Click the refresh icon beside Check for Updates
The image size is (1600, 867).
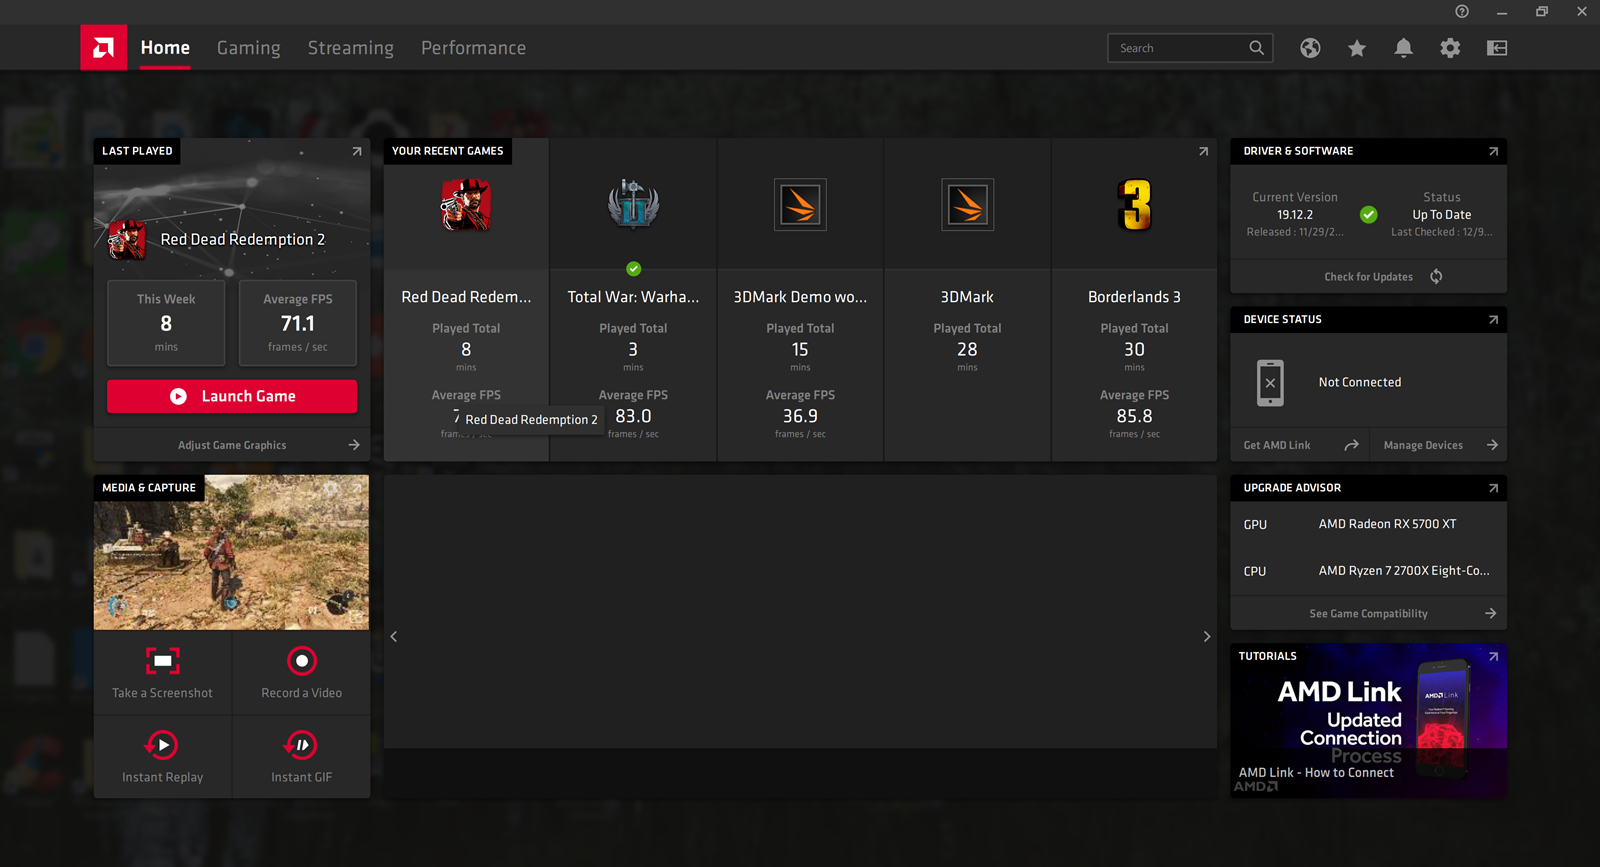point(1436,276)
